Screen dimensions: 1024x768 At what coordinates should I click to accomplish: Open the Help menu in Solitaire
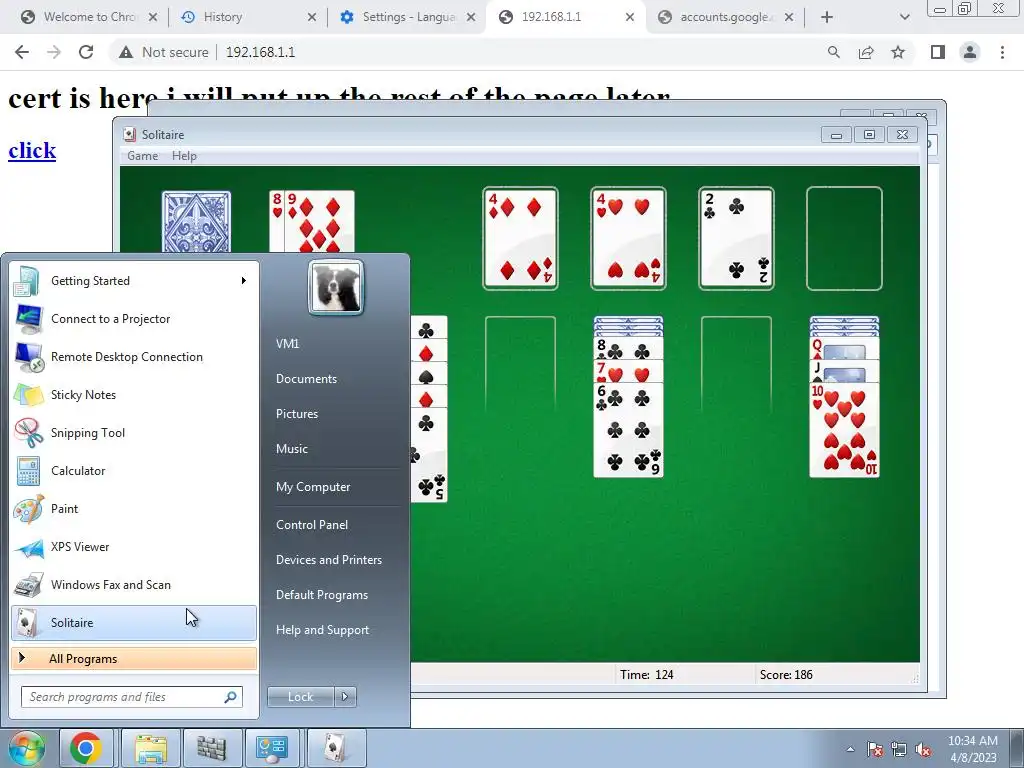184,156
